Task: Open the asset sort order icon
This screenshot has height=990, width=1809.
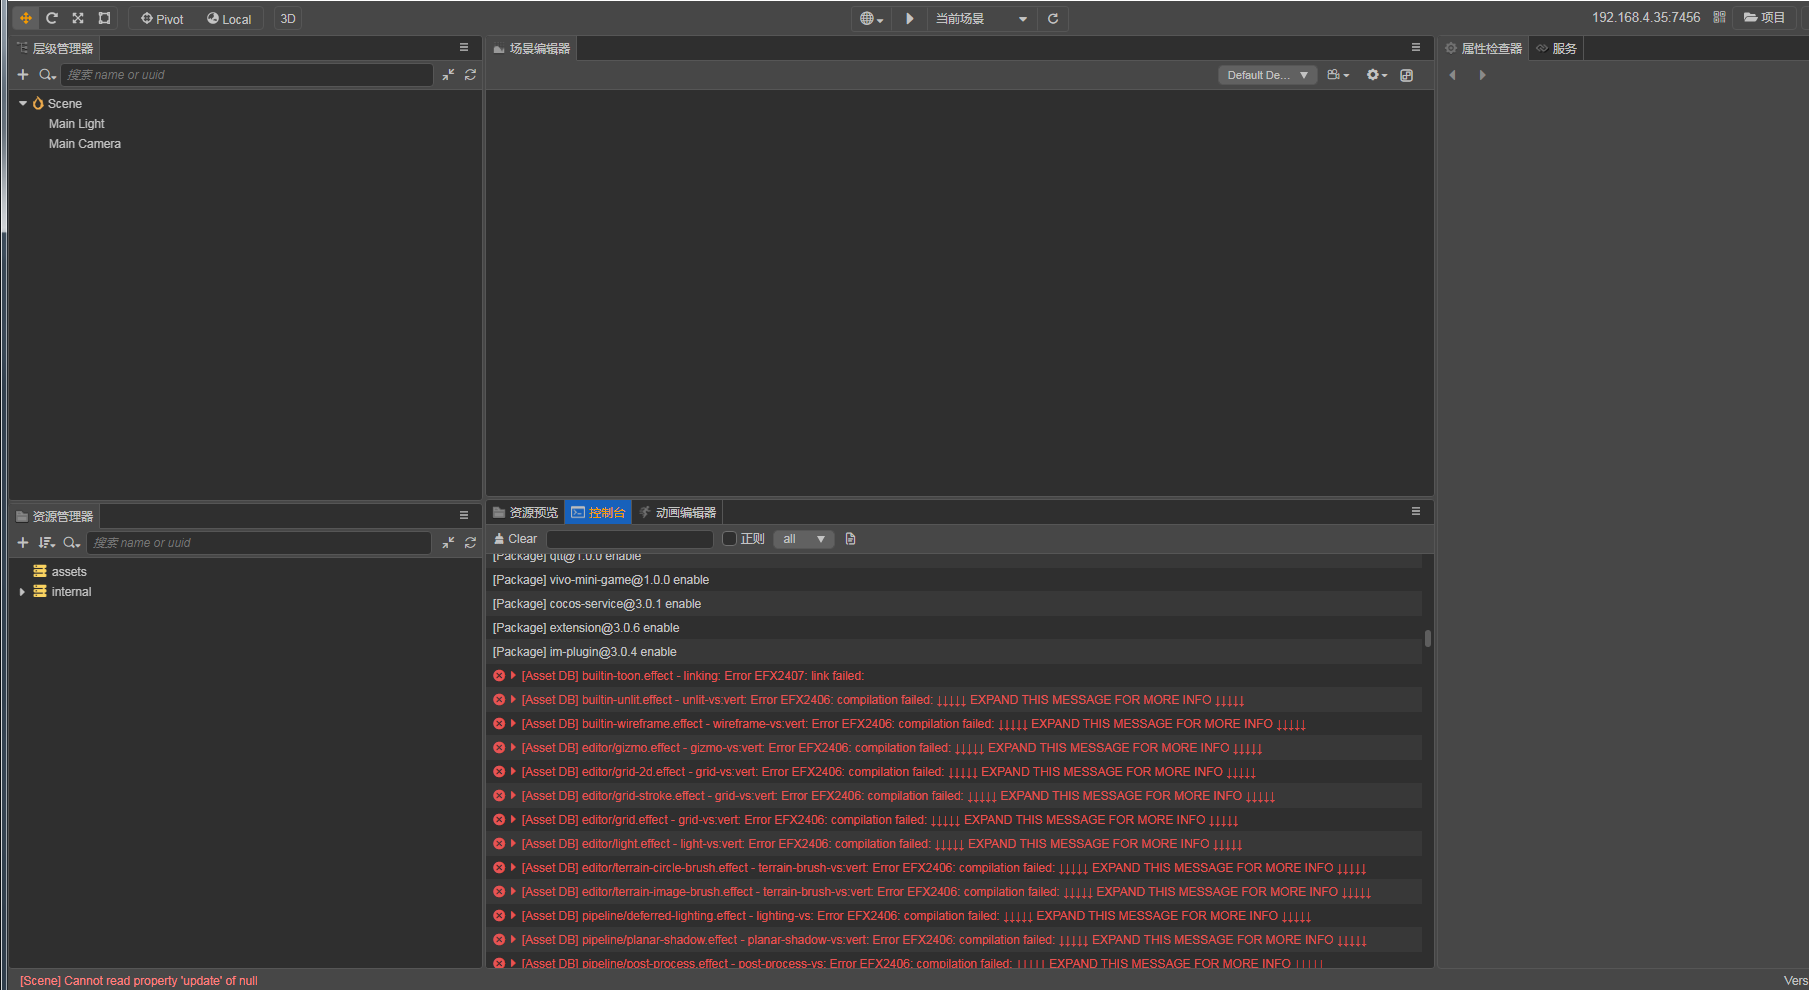Action: pos(47,543)
